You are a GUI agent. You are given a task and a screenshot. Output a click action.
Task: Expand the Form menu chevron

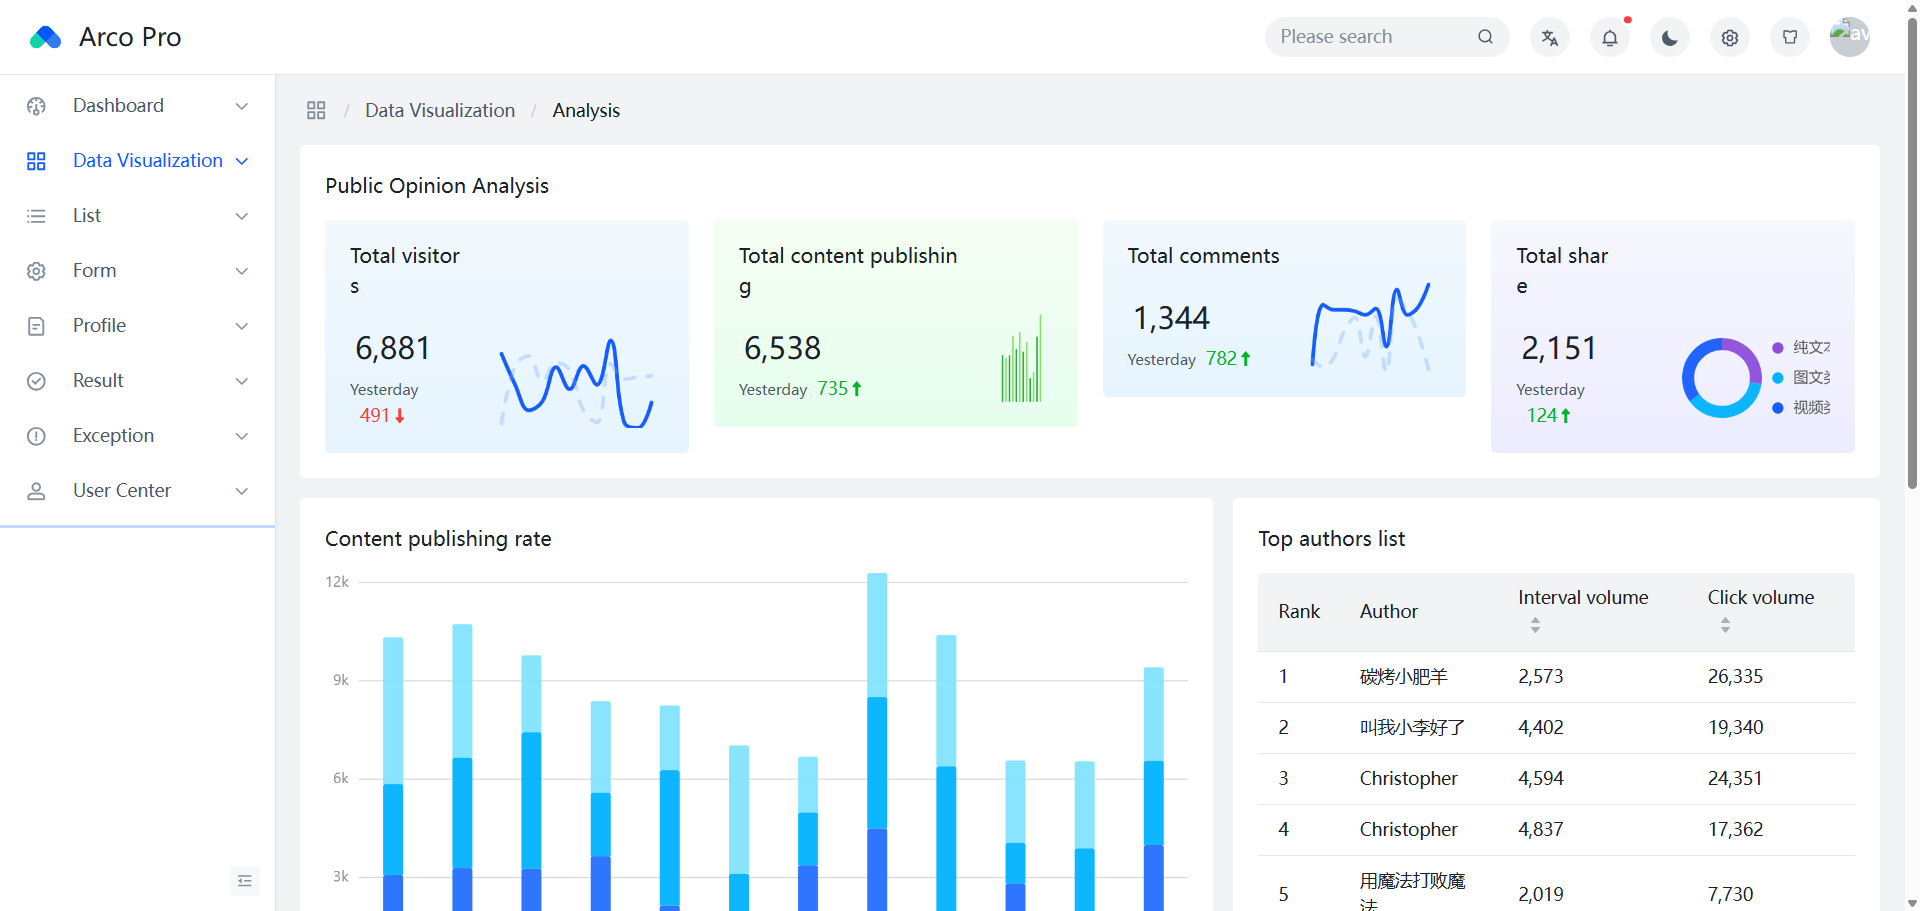coord(241,270)
